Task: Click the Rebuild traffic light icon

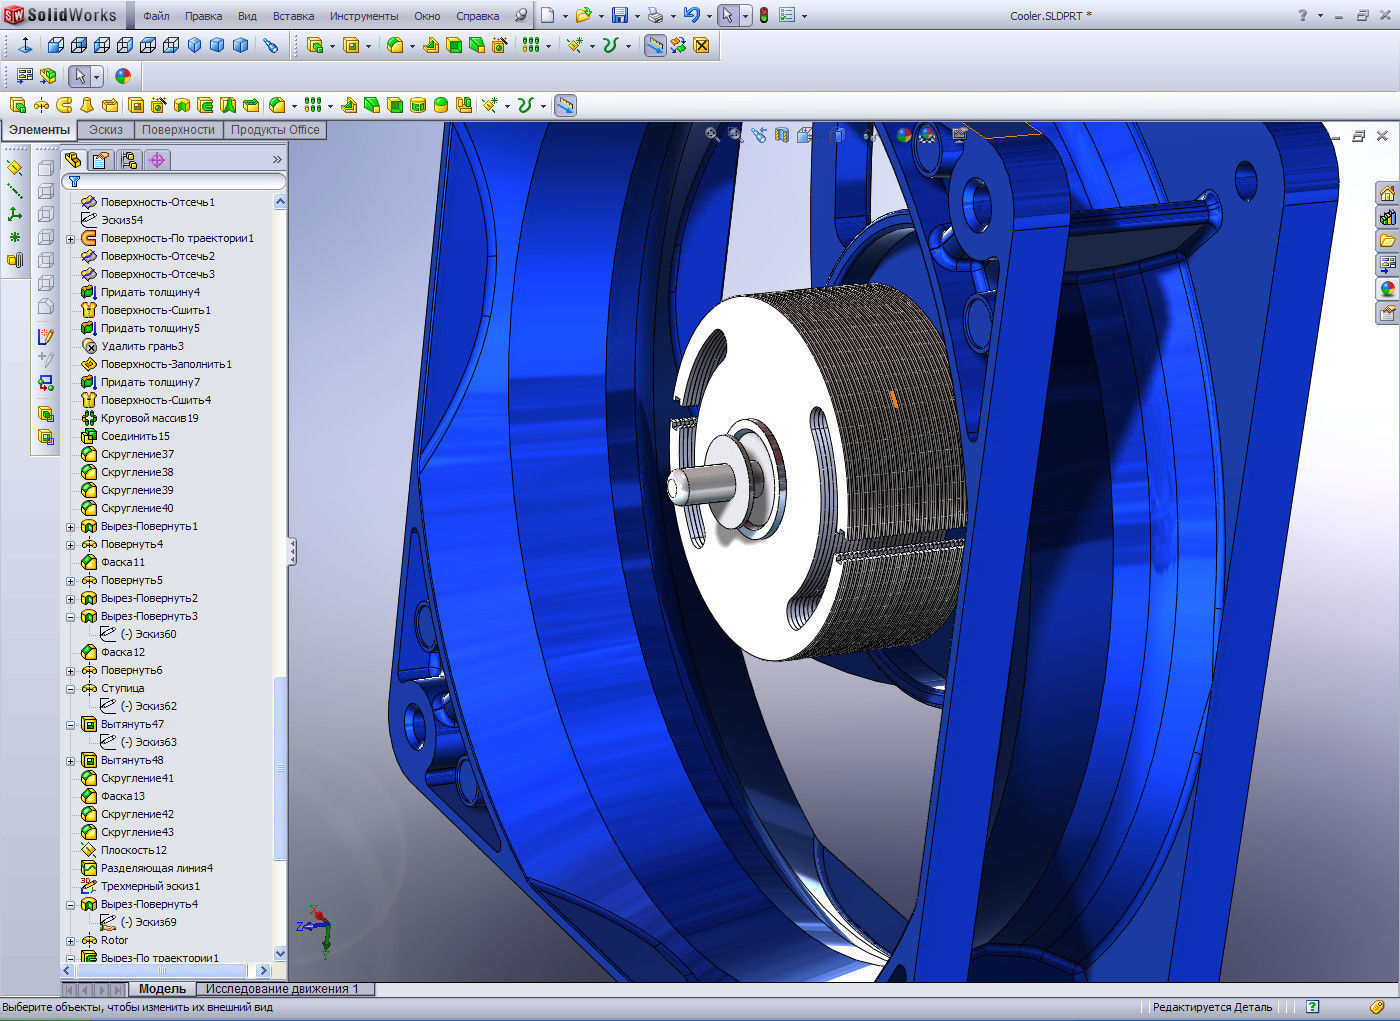Action: coord(764,15)
